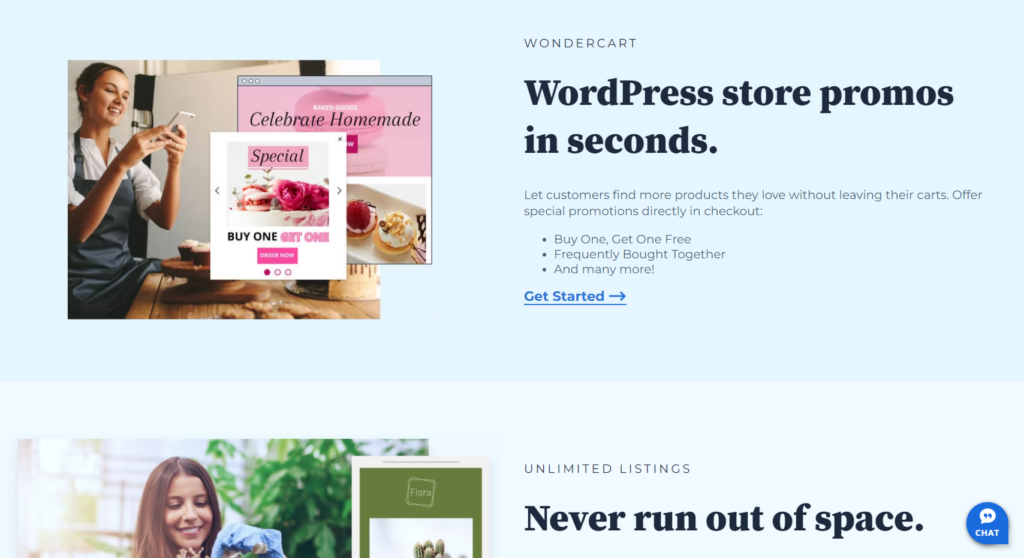
Task: Click the WONDERCART label
Action: coord(580,43)
